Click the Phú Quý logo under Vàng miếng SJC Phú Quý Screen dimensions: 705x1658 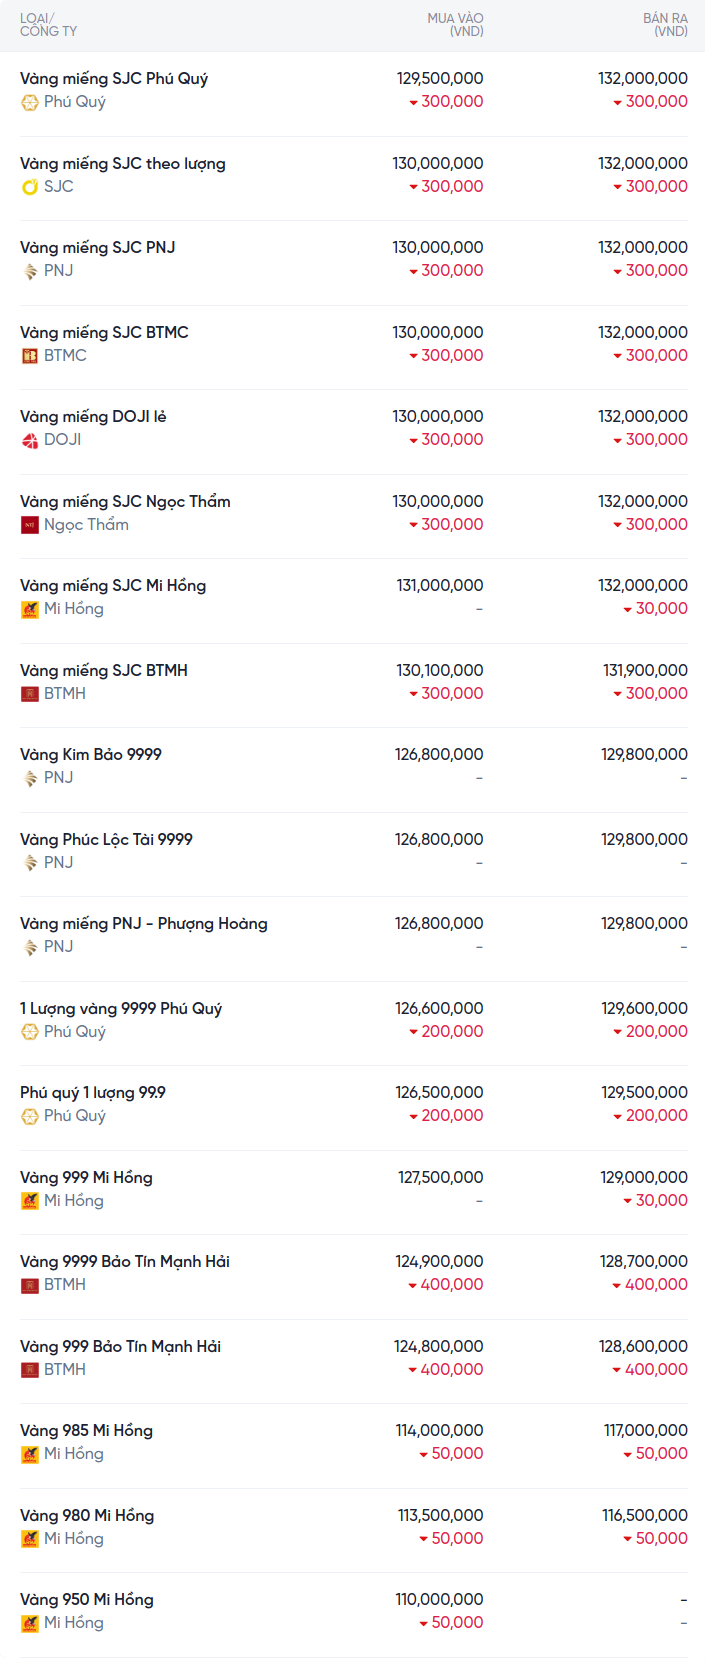(x=30, y=102)
